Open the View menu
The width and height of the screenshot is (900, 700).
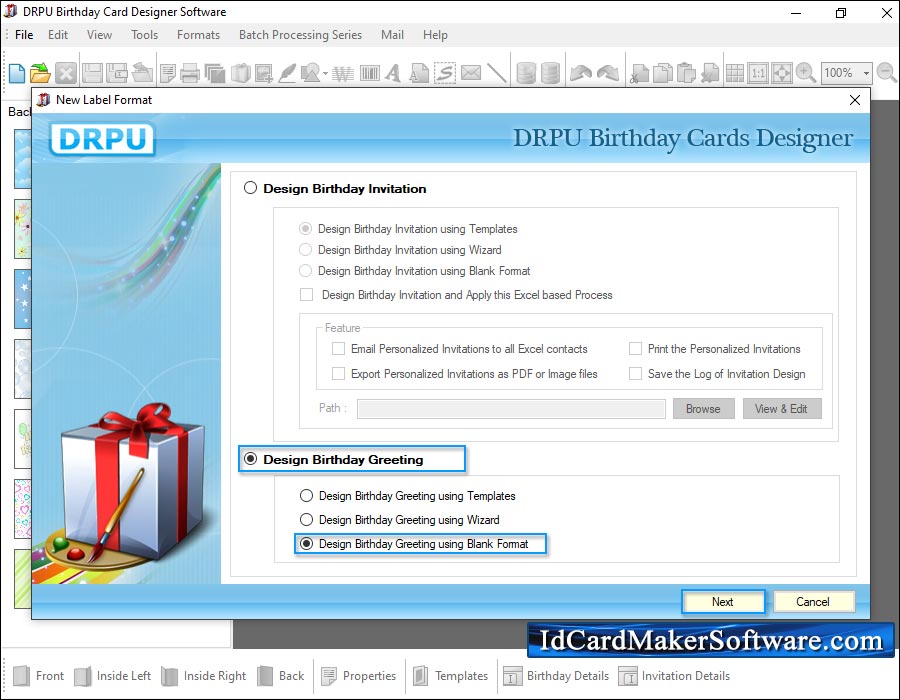99,35
